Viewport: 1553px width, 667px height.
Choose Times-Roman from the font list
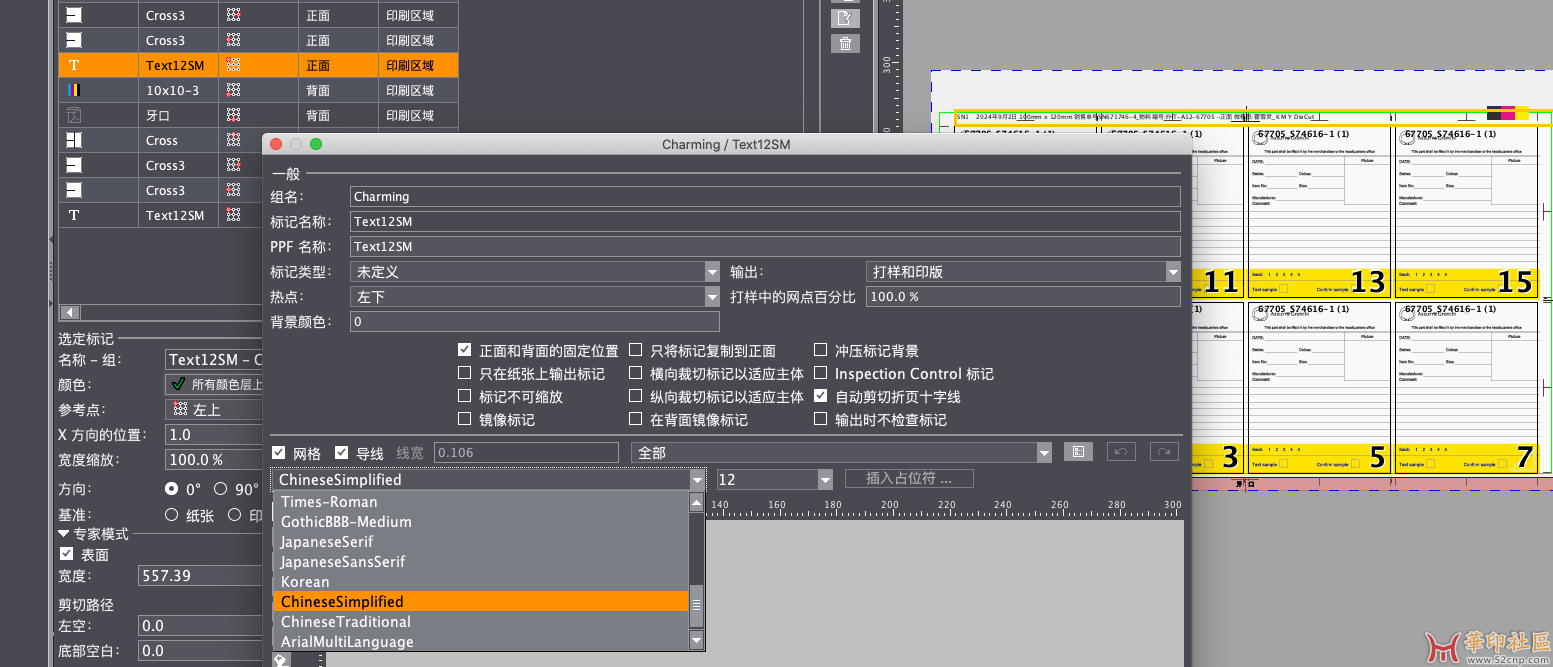click(x=481, y=502)
